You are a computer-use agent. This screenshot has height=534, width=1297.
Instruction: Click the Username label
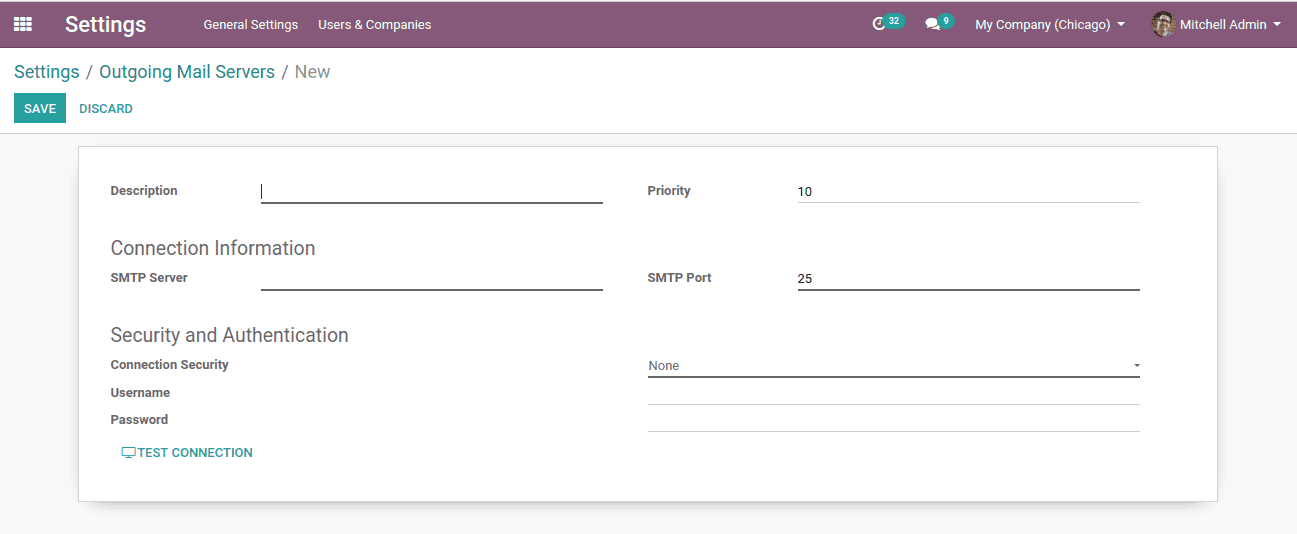point(140,393)
